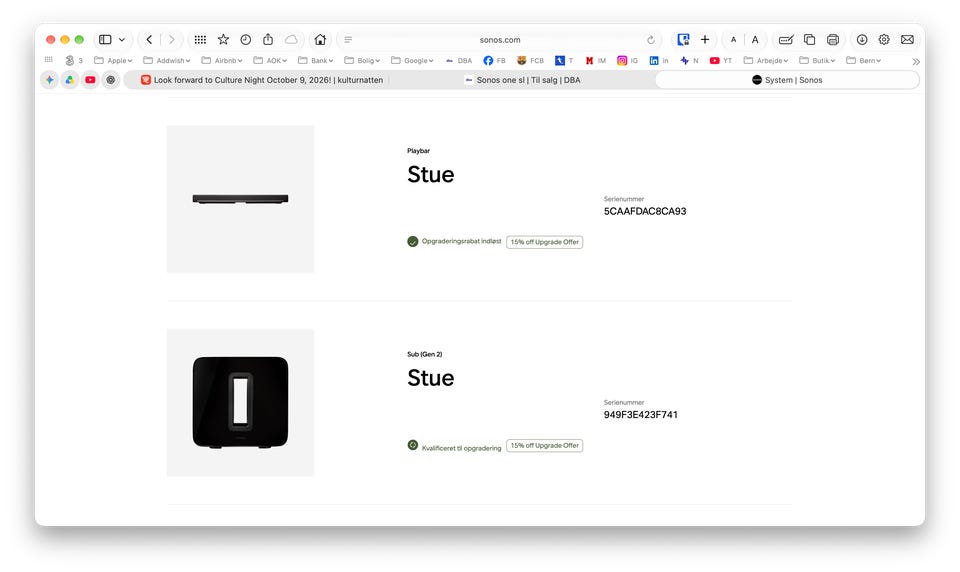
Task: Open website settings gear icon
Action: click(x=884, y=40)
